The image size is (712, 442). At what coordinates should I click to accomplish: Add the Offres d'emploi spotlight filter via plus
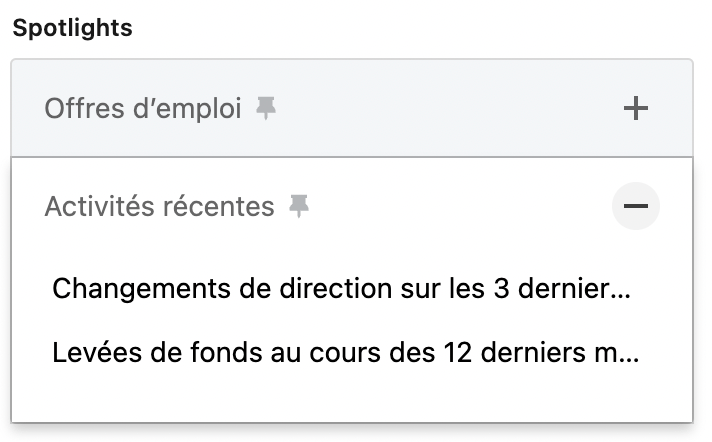[635, 108]
